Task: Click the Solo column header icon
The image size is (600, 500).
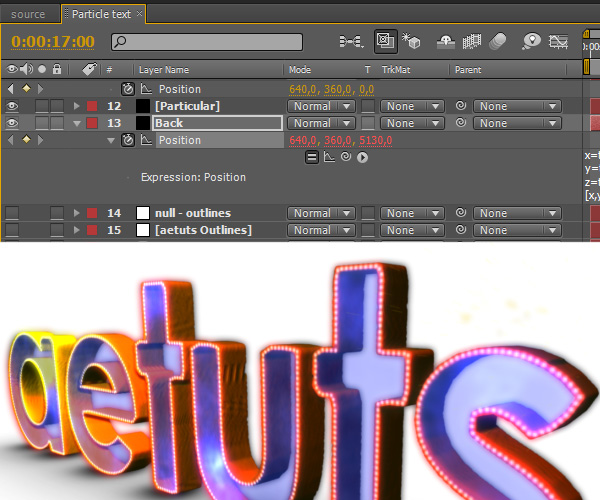Action: click(x=42, y=69)
